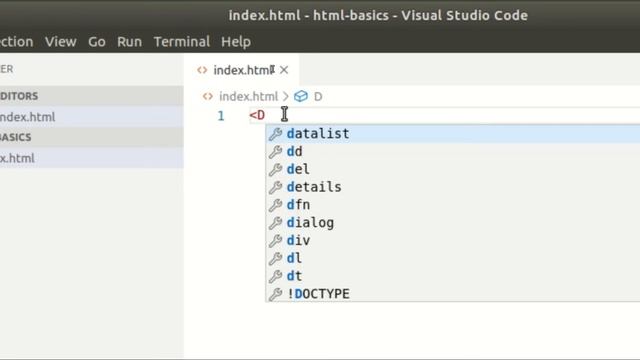
Task: Select the dialog suggestion
Action: pos(453,222)
